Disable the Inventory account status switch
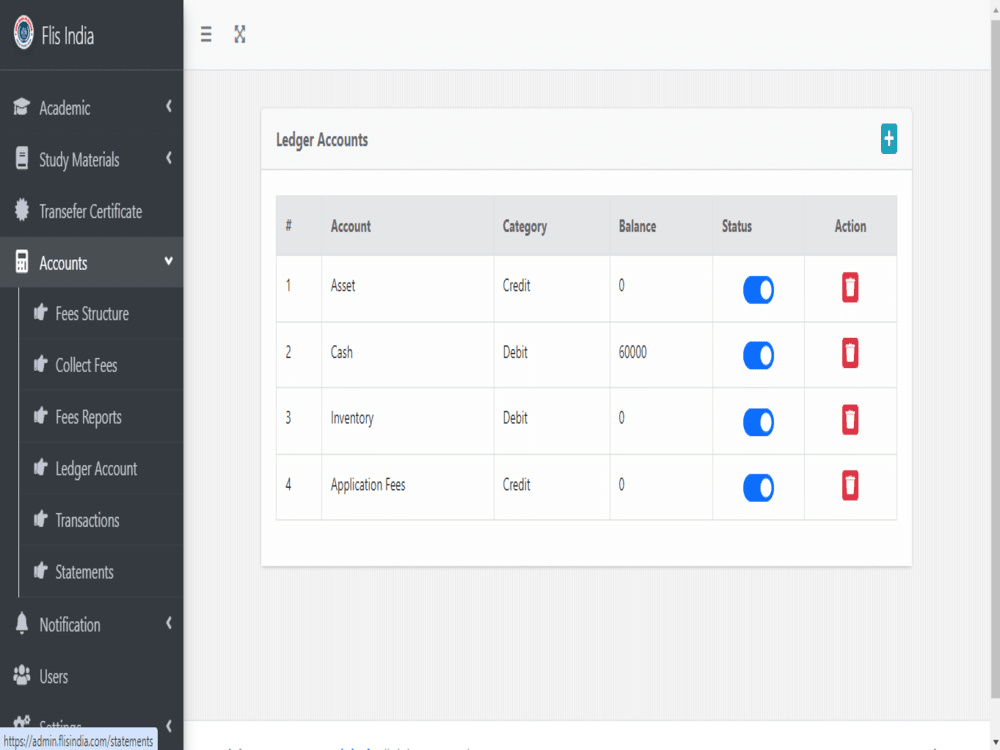Screen dimensions: 1000x750 click(x=758, y=422)
